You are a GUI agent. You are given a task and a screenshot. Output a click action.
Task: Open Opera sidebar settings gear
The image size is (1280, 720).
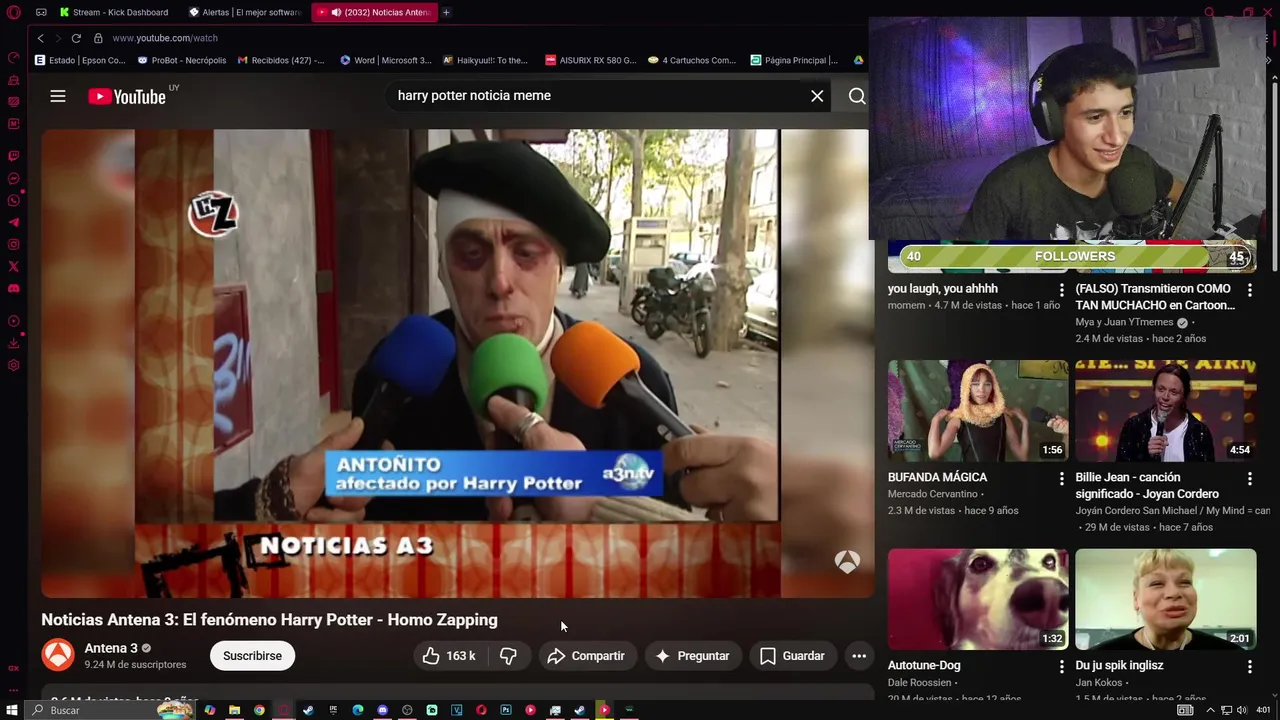coord(13,365)
